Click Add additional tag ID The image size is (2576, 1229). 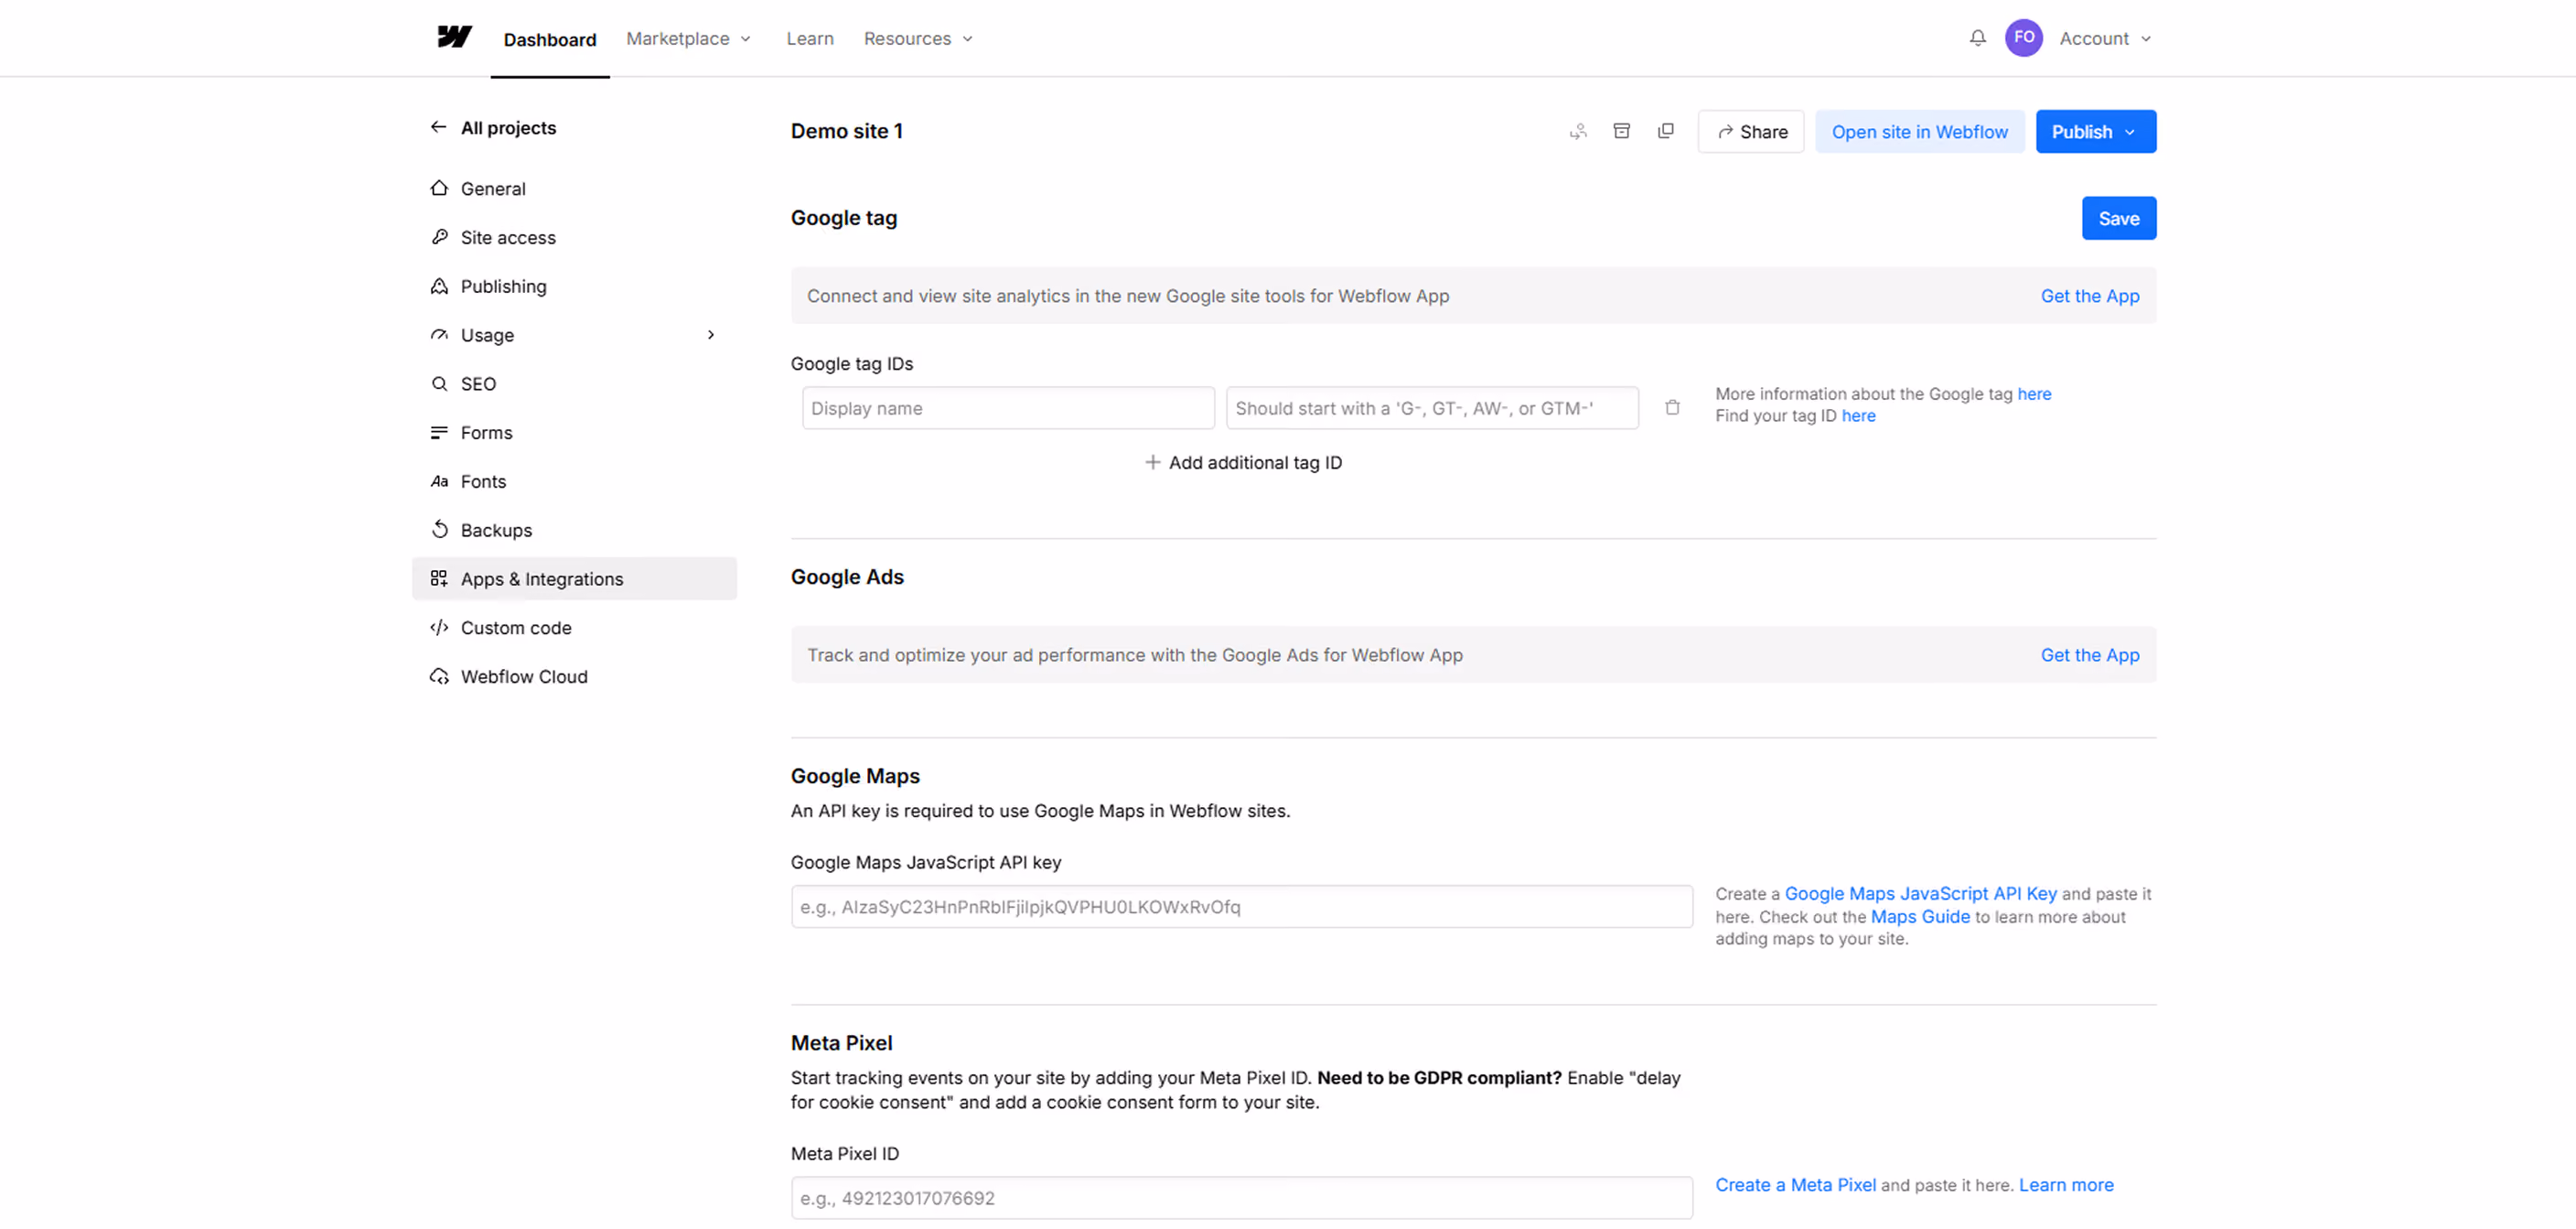point(1243,462)
